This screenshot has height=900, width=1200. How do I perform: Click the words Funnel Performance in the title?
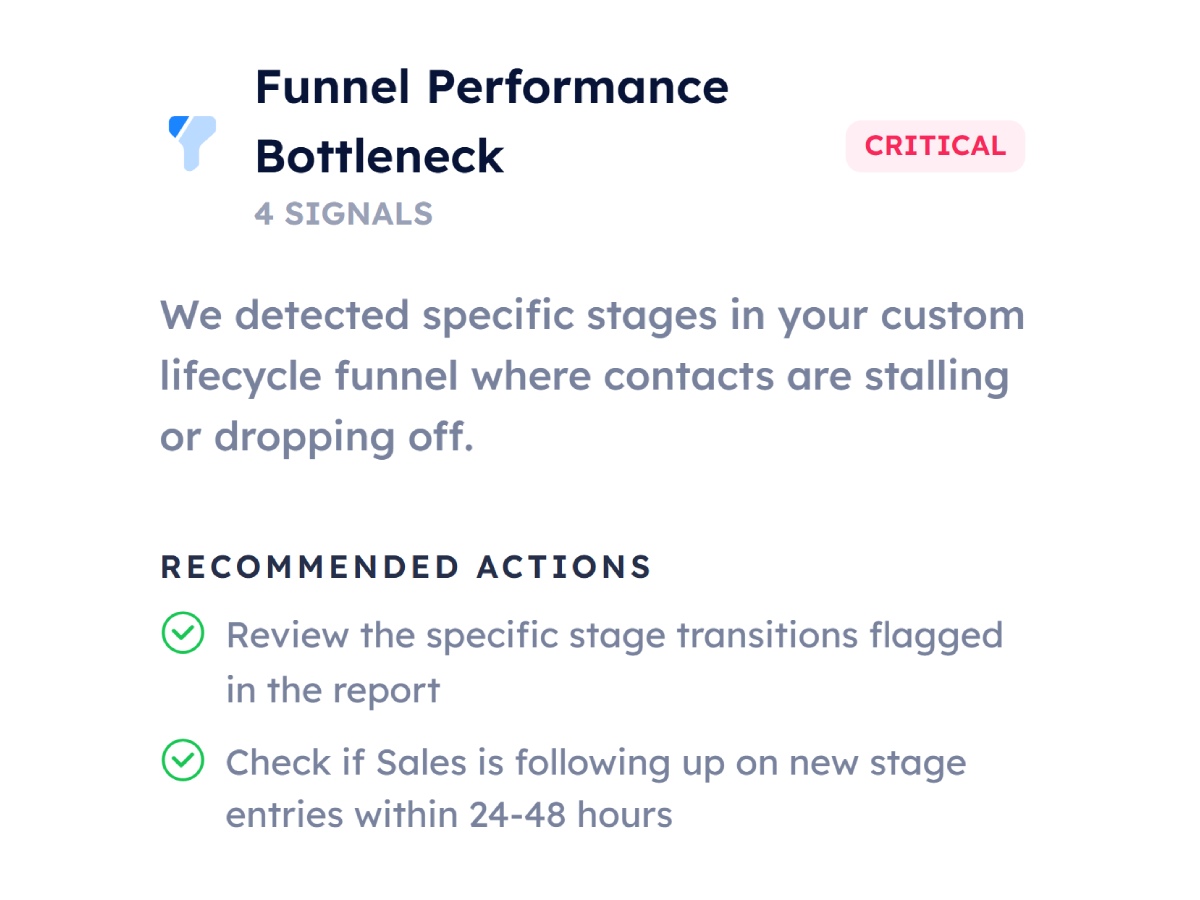491,87
